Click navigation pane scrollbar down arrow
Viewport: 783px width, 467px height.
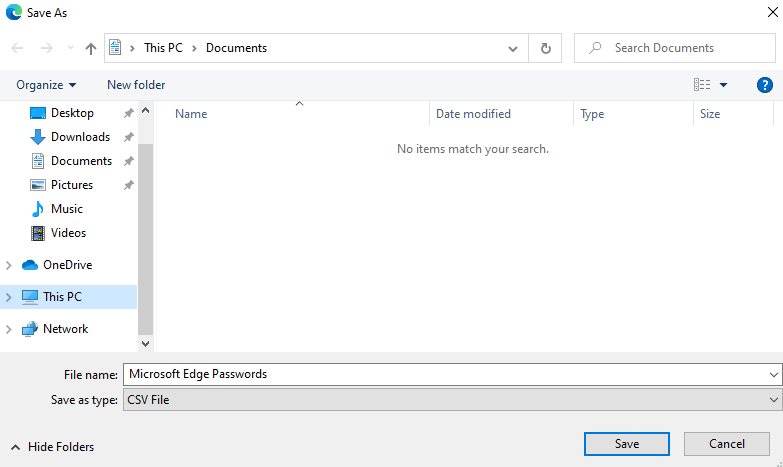[145, 343]
